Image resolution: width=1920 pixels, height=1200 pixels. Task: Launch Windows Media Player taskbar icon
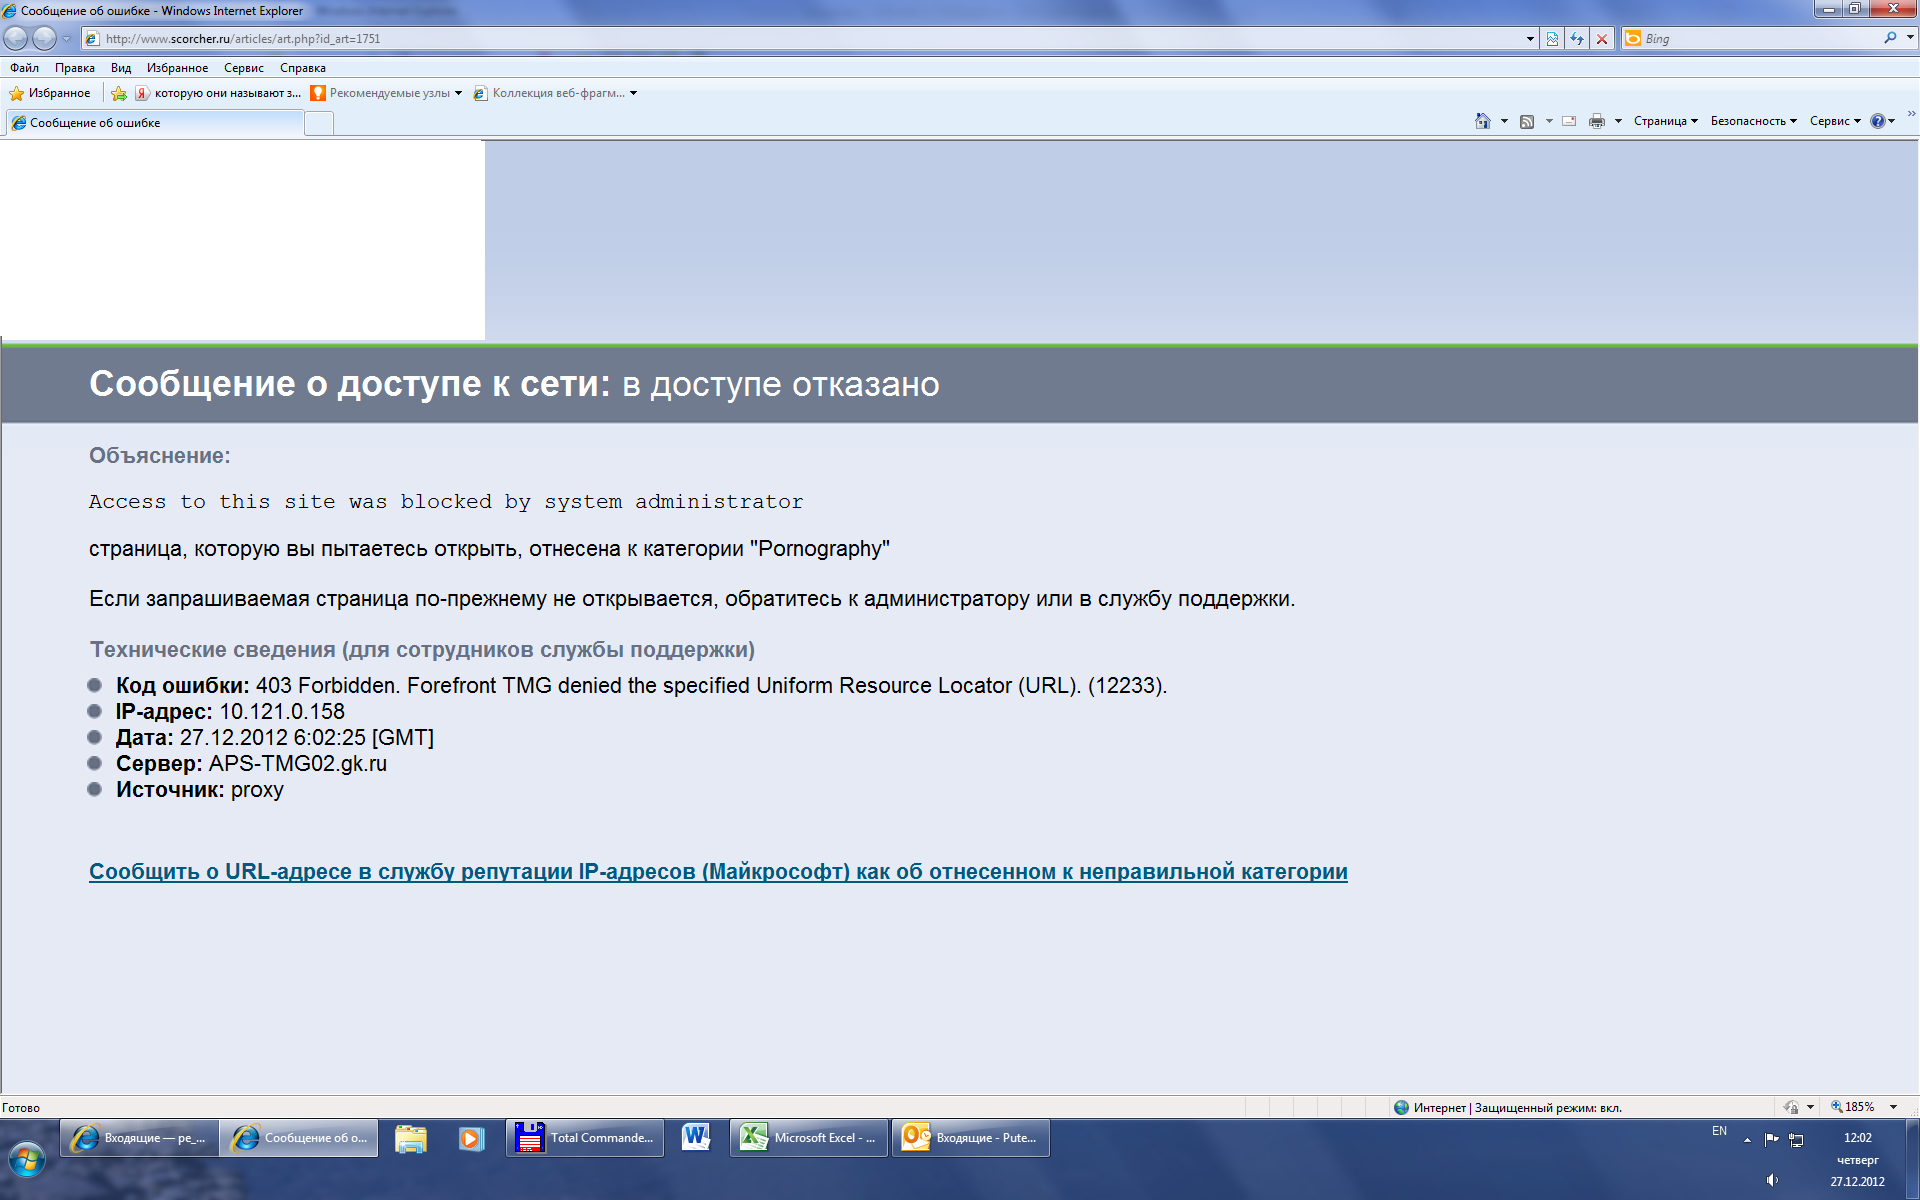coord(471,1138)
